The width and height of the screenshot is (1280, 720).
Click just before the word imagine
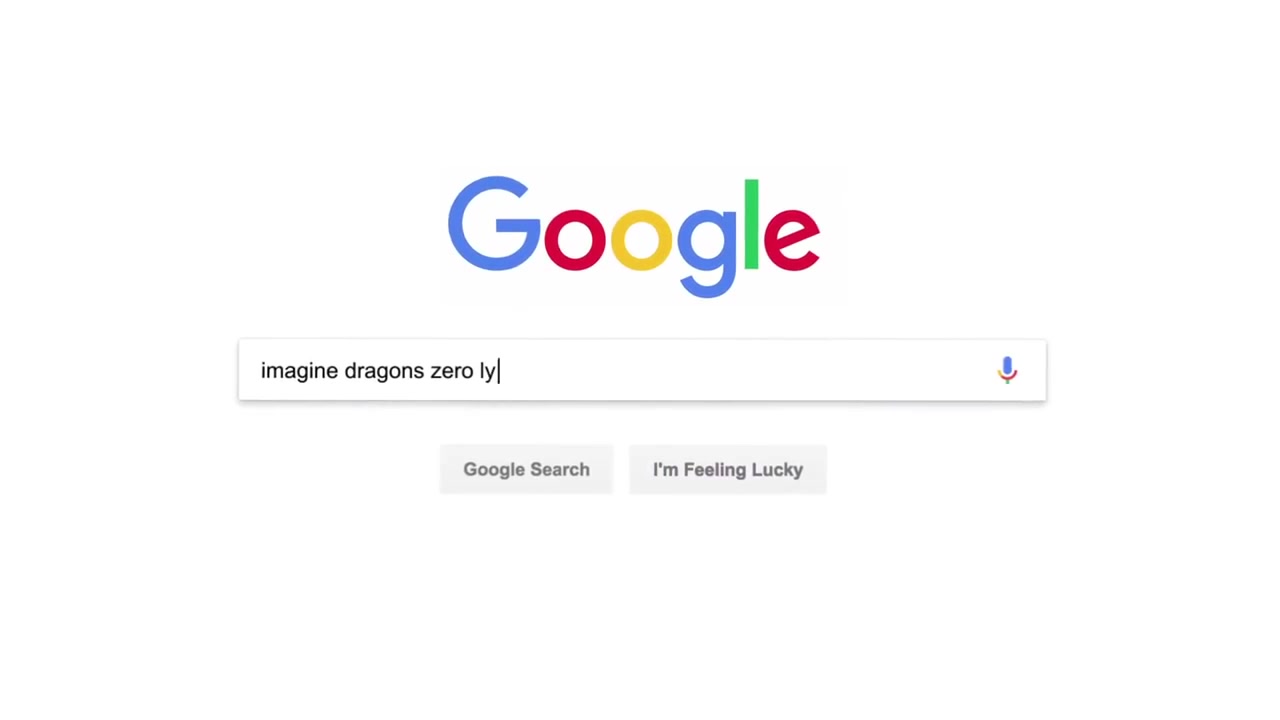(x=260, y=371)
